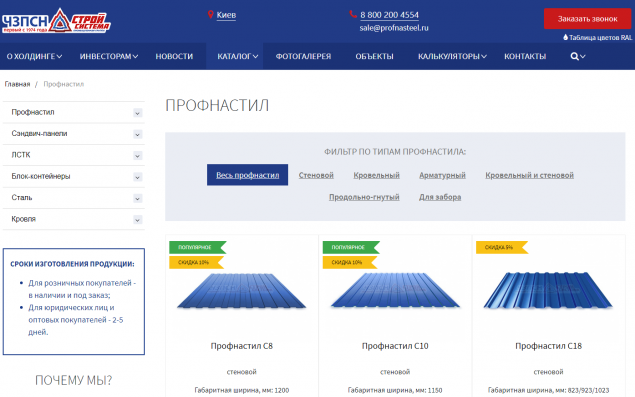Screen dimensions: 635x397
Task: Click the red location pin icon
Action: (211, 15)
